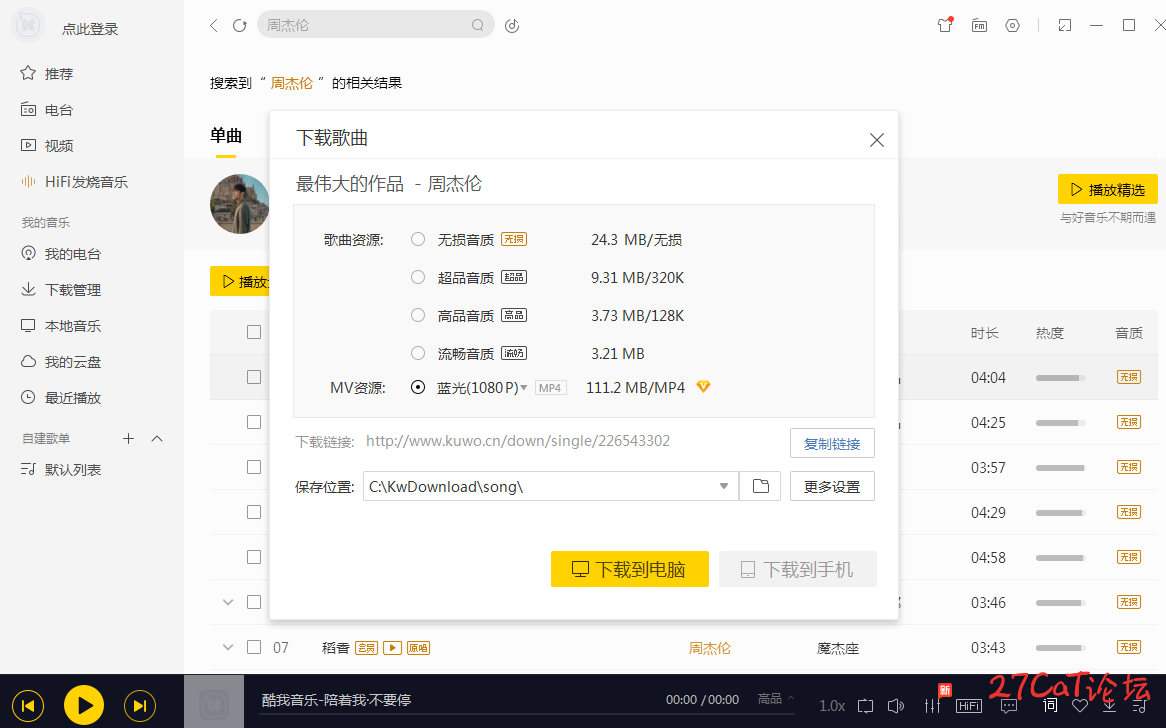Click 点此登录 to log in
Screen dimensions: 1166x728
tap(90, 29)
